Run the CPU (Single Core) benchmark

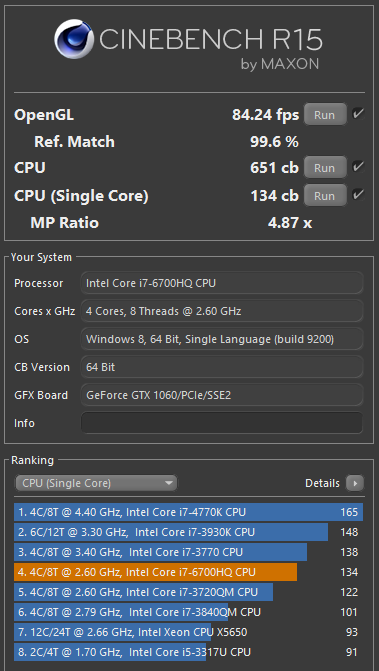tap(325, 196)
